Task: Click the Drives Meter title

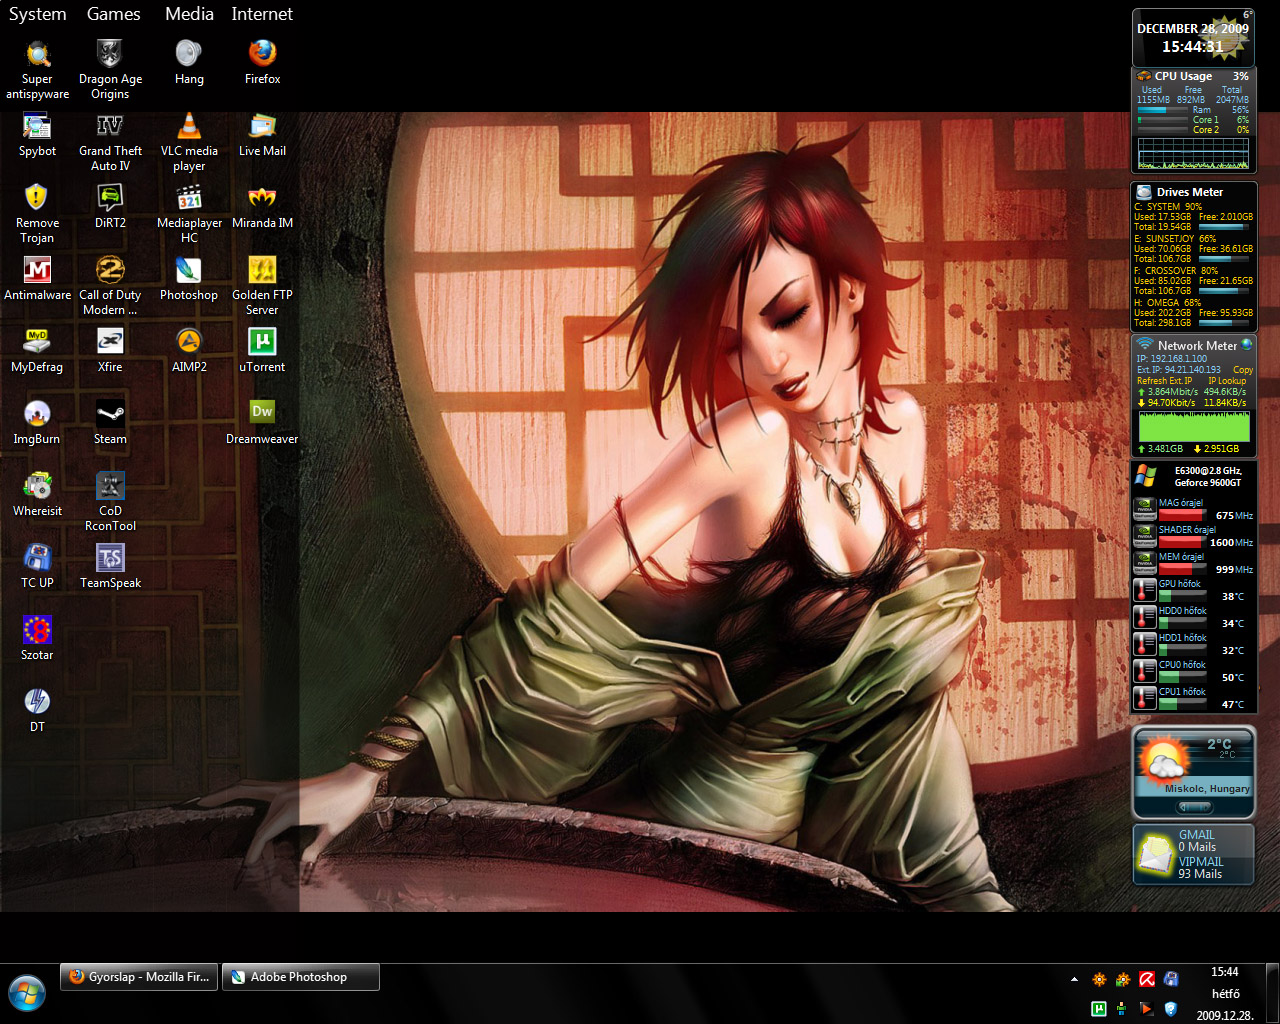Action: click(1189, 192)
